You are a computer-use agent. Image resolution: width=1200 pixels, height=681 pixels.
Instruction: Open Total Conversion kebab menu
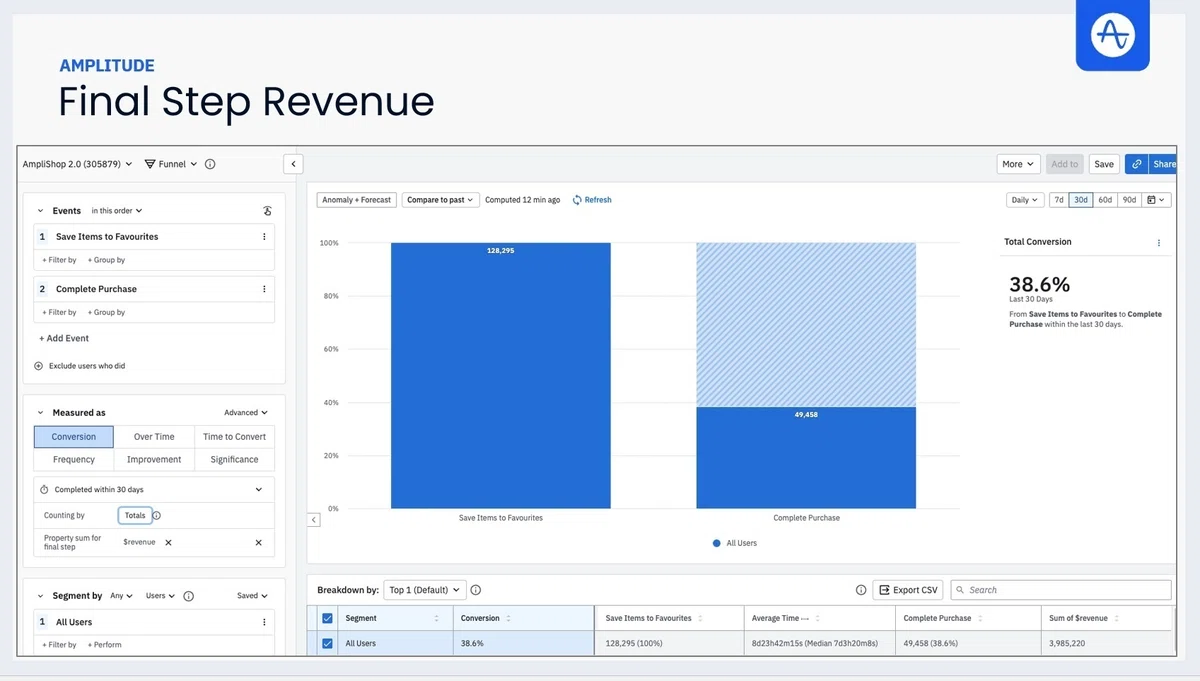click(1159, 243)
